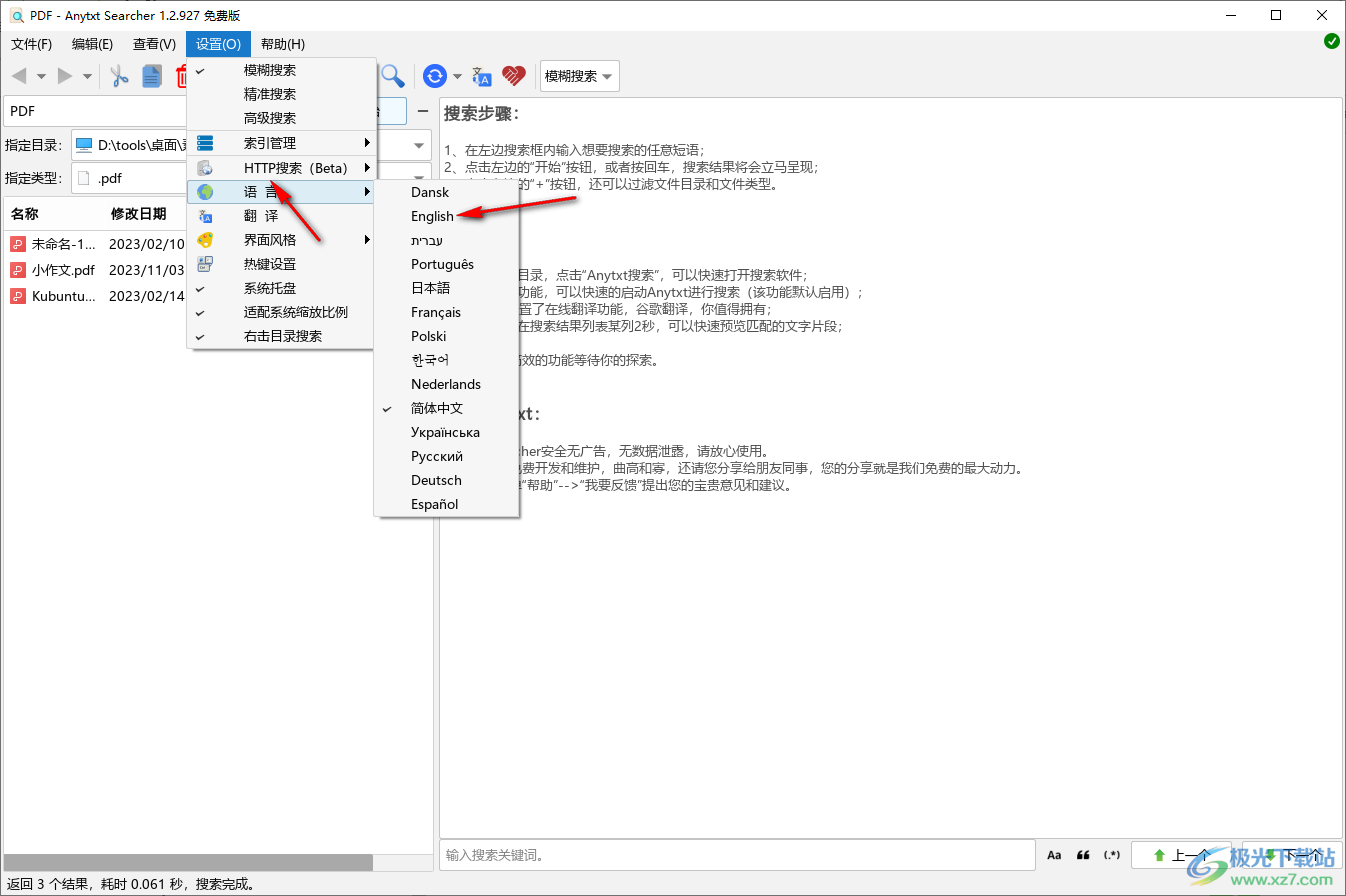This screenshot has height=896, width=1346.
Task: Click PDF icon of 小作文.pdf
Action: (x=18, y=270)
